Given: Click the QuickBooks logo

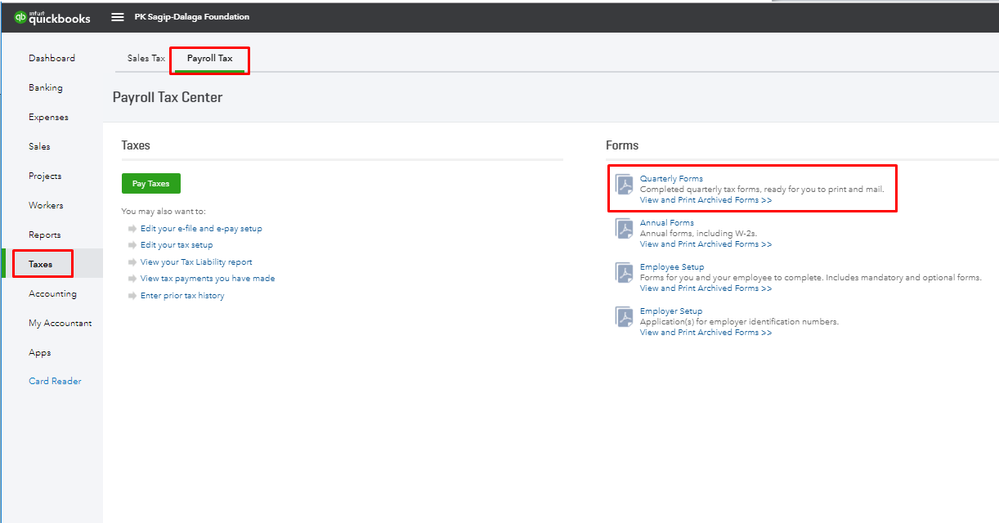Looking at the screenshot, I should 52,17.
